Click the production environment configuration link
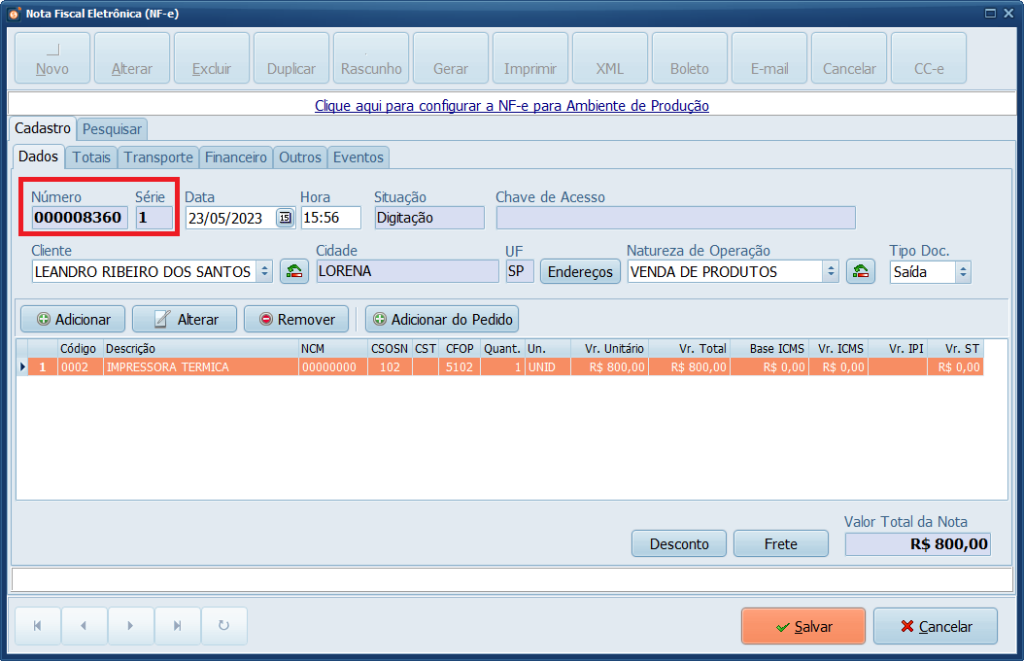 [511, 105]
